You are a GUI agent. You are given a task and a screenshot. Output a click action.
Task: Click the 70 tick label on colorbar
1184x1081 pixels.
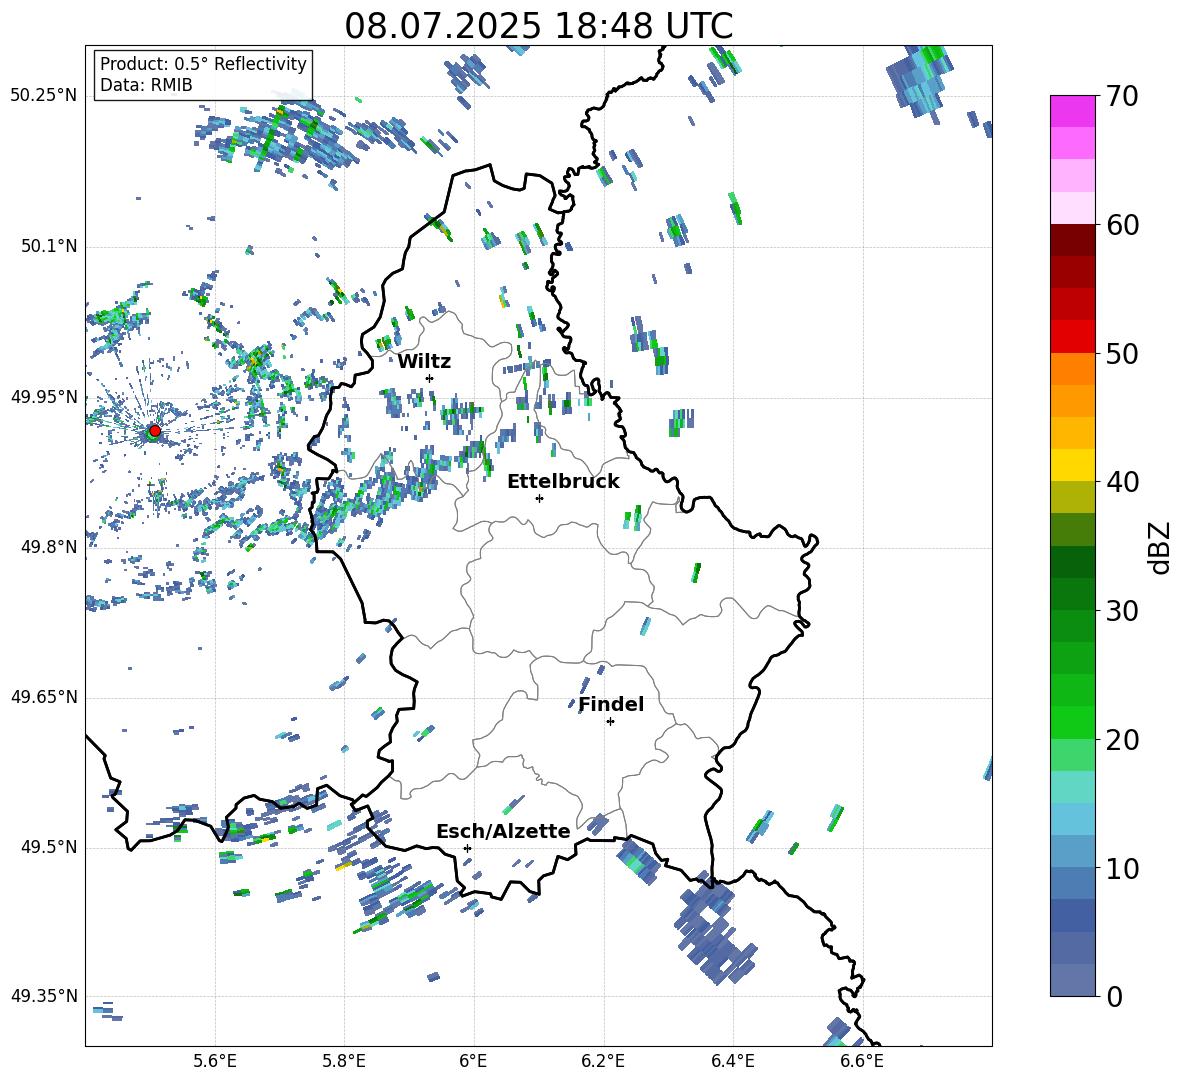tap(1122, 96)
